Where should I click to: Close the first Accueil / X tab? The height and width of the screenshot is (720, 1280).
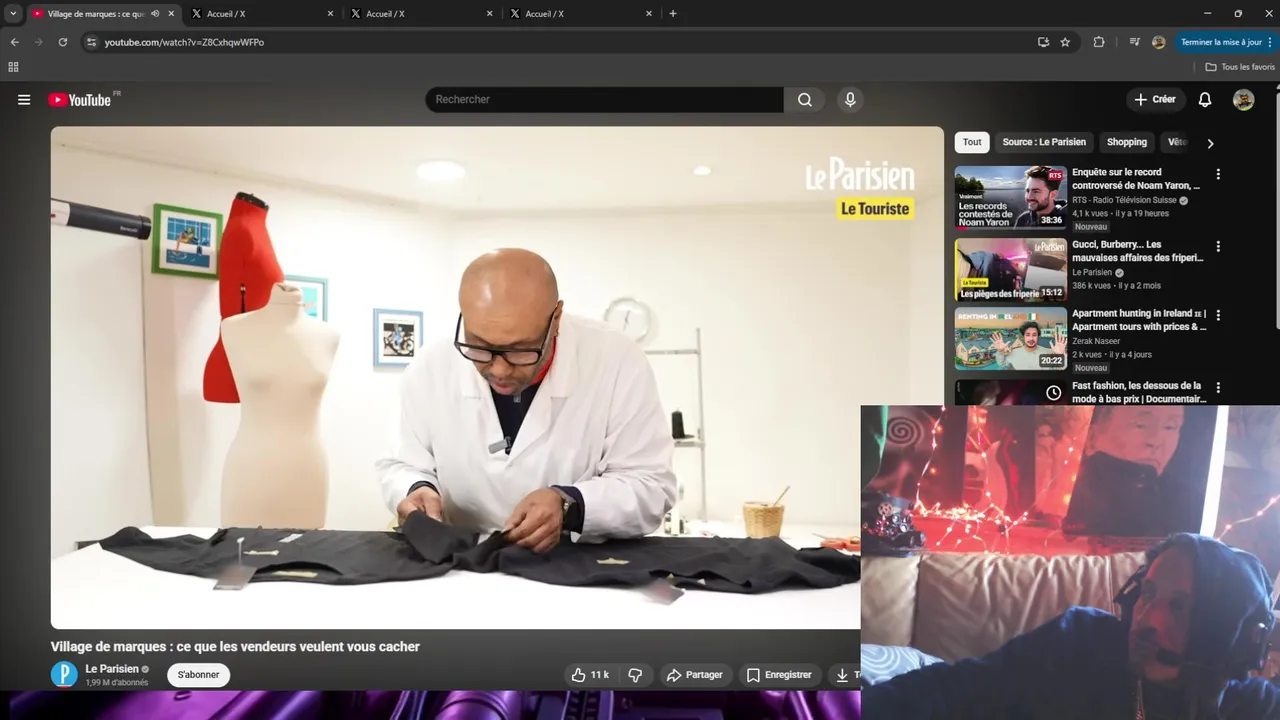tap(330, 14)
